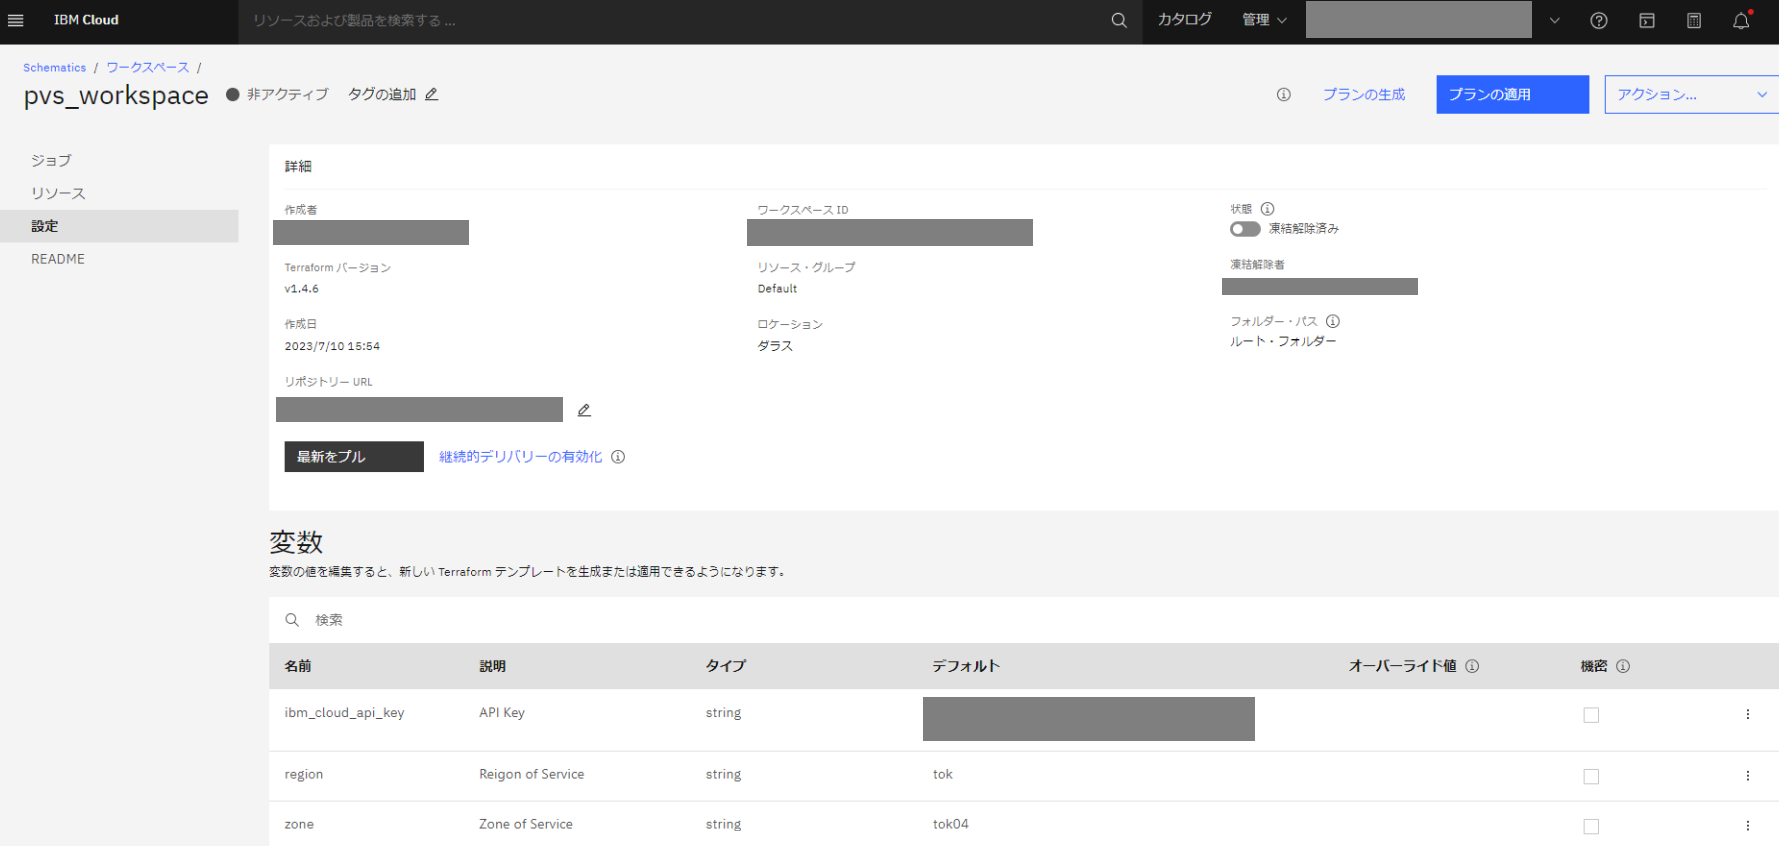Image resolution: width=1779 pixels, height=846 pixels.
Task: Check the sensitive box for ibm_cloud_api_key
Action: click(1591, 715)
